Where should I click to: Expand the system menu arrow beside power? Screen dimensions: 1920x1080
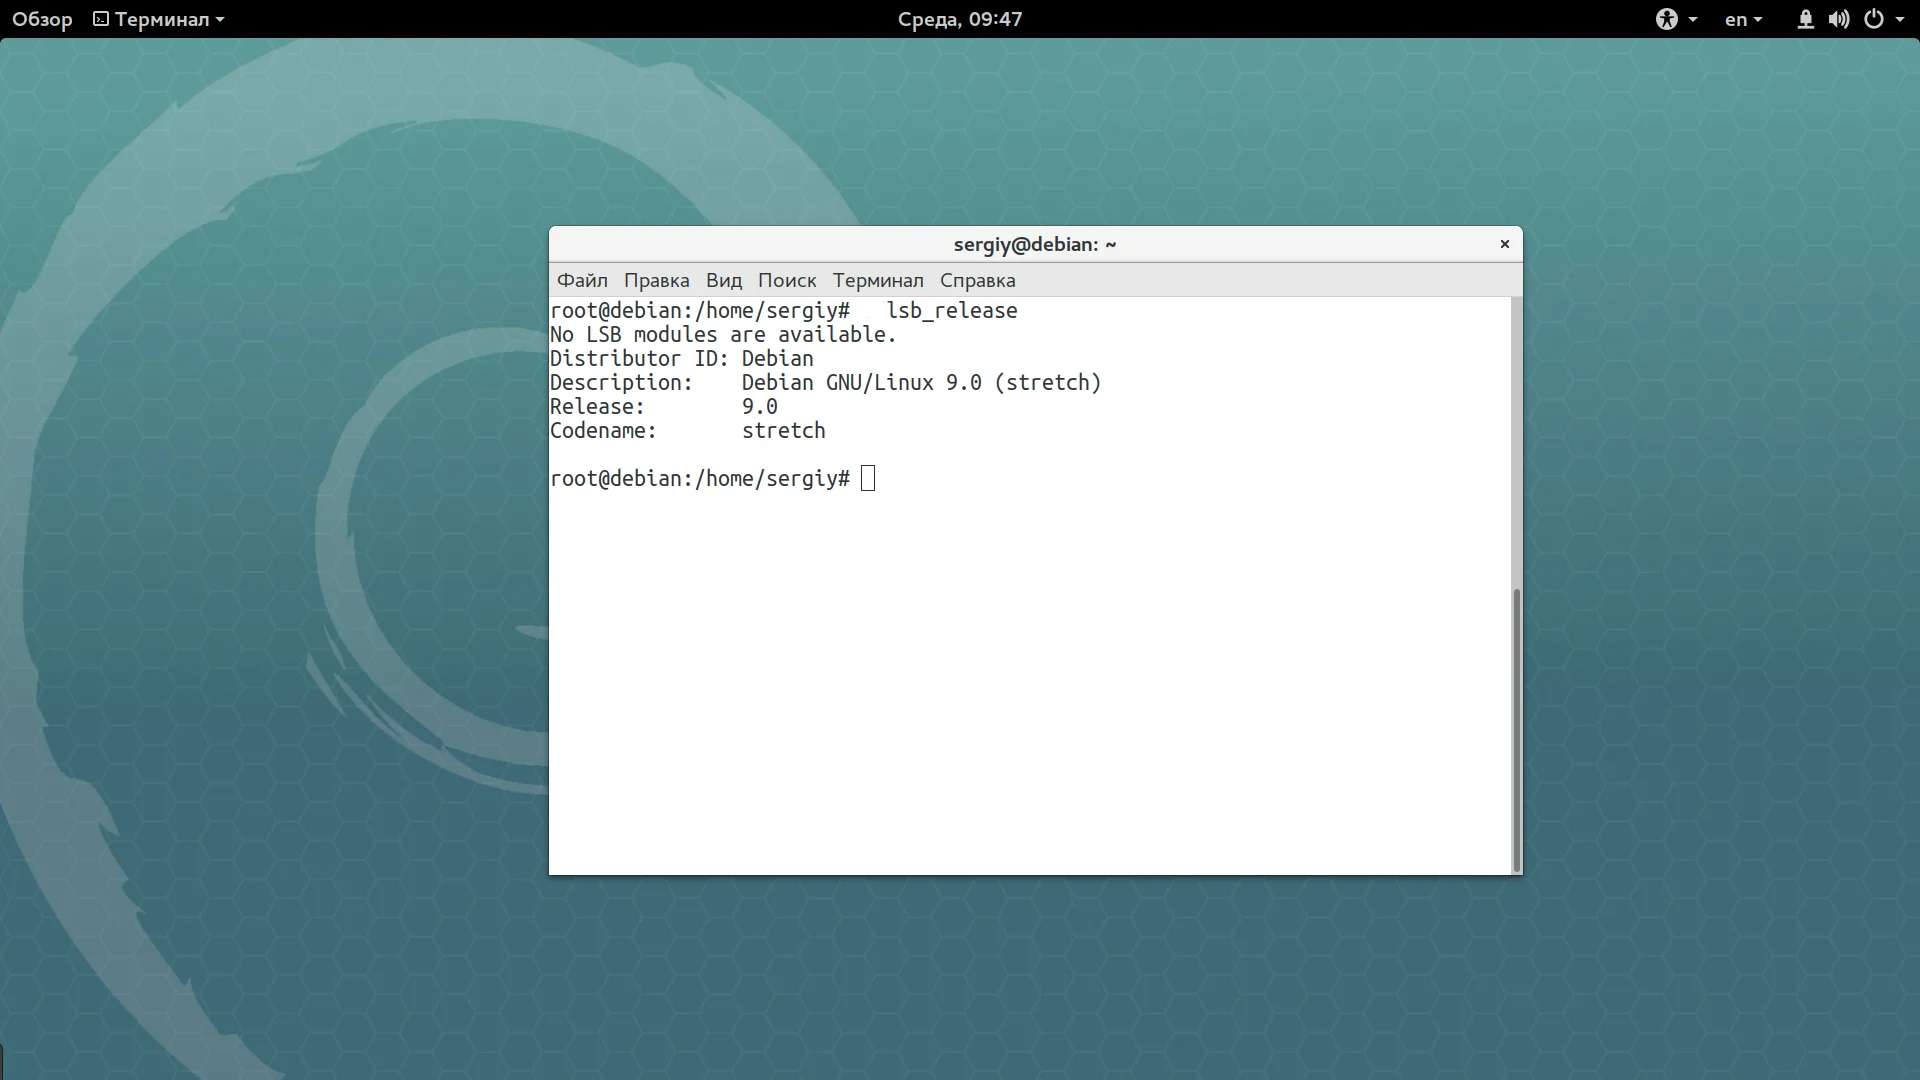pos(1900,19)
